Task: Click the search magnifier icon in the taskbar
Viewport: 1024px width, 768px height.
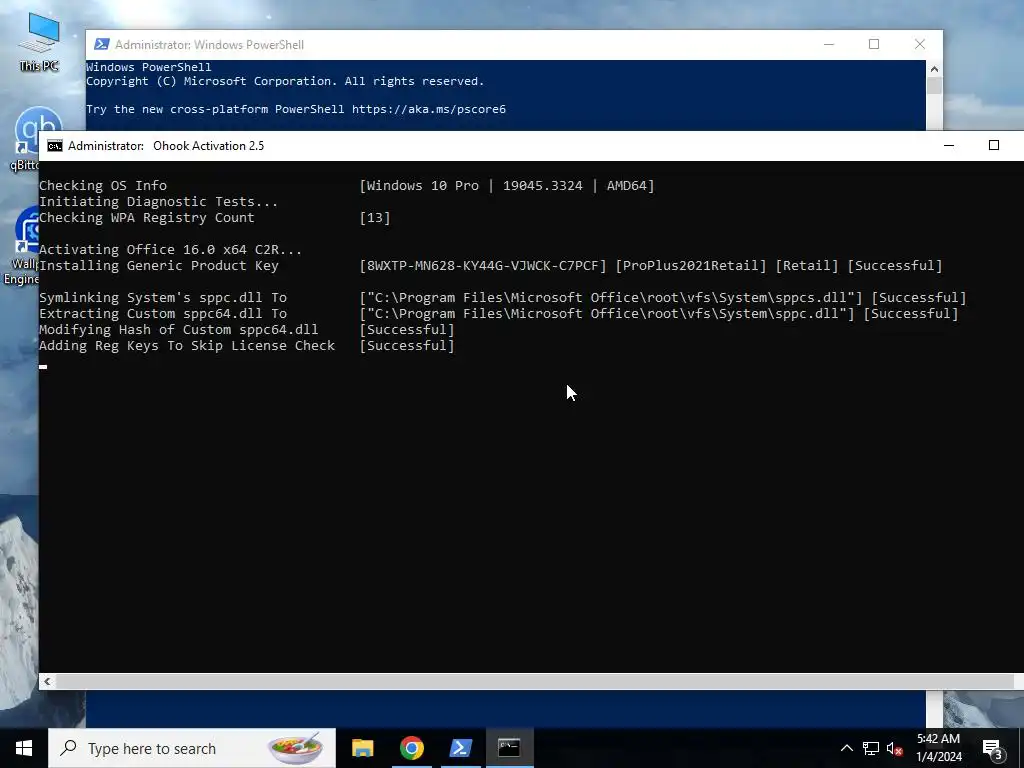Action: [68, 748]
